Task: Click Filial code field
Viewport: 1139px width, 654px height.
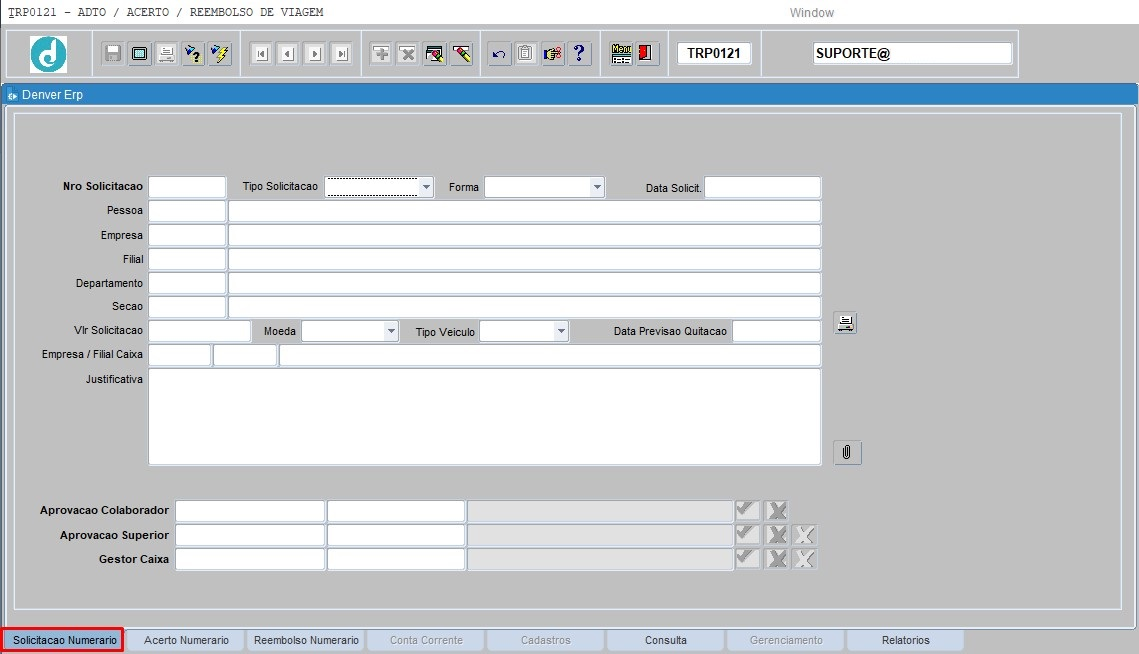Action: [x=187, y=259]
